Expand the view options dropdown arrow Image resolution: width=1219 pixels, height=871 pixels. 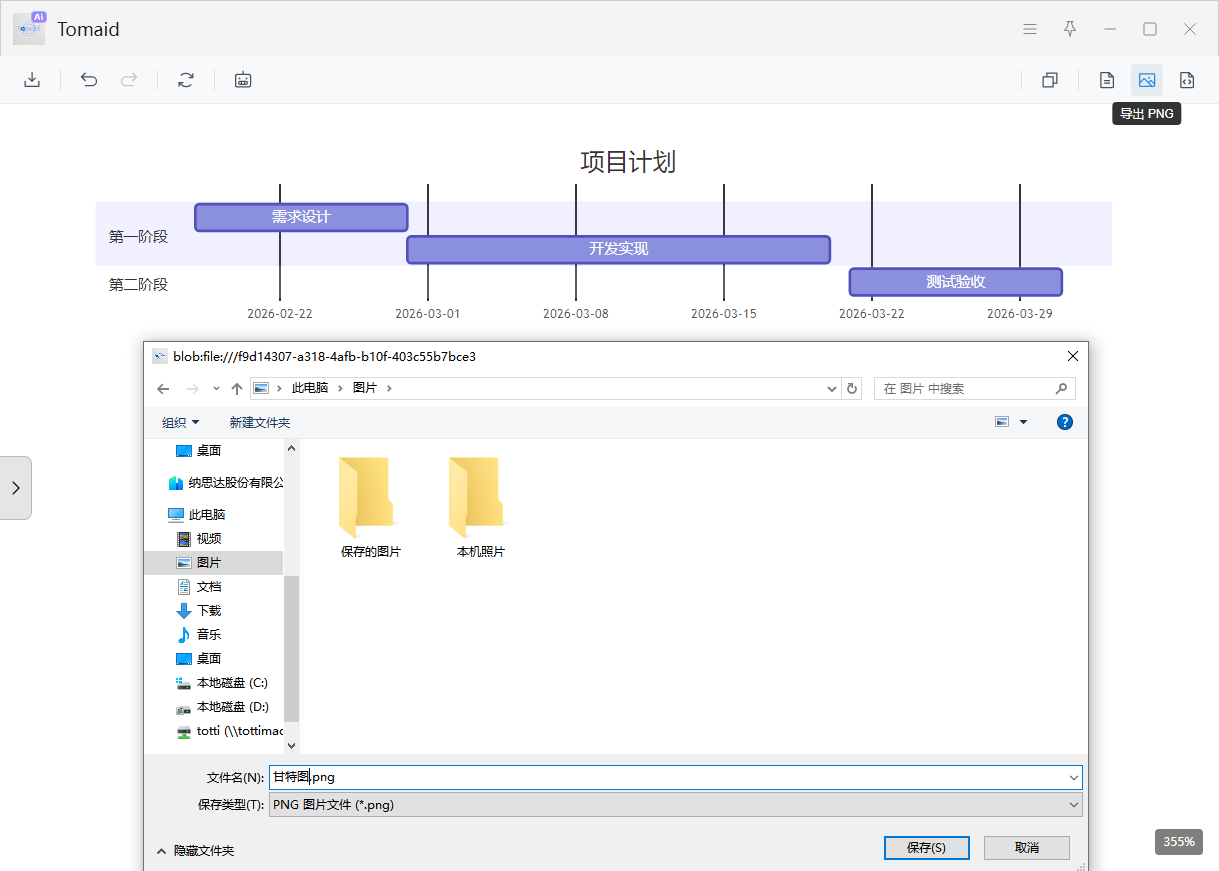click(x=1023, y=422)
